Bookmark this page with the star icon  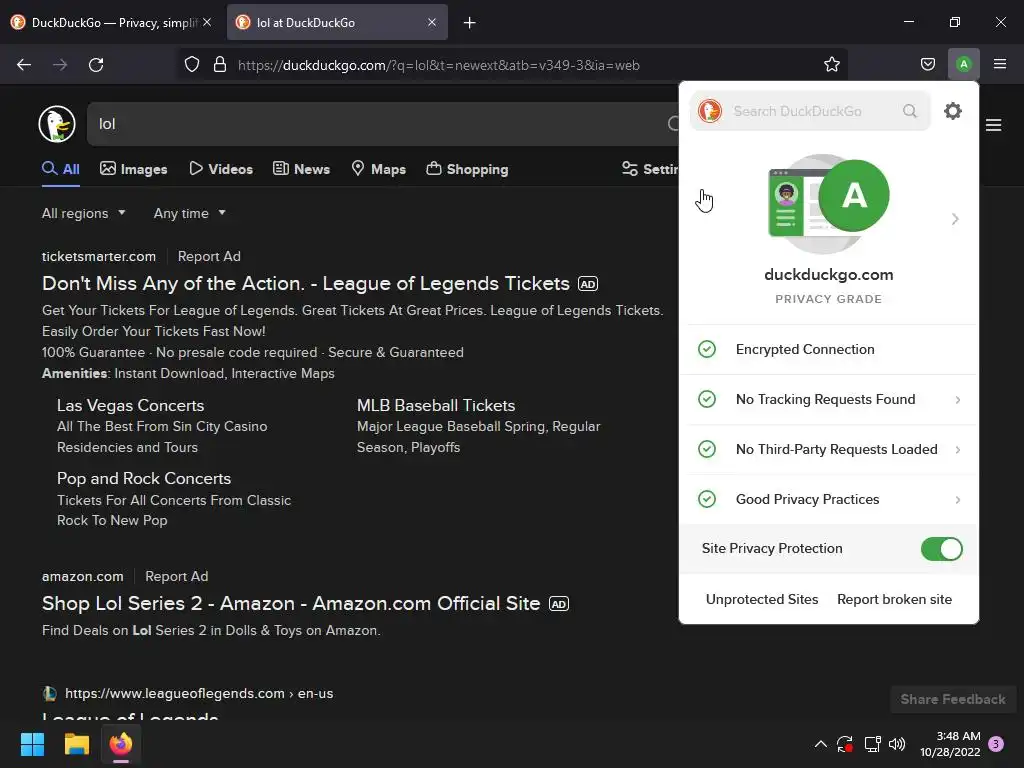click(x=831, y=65)
